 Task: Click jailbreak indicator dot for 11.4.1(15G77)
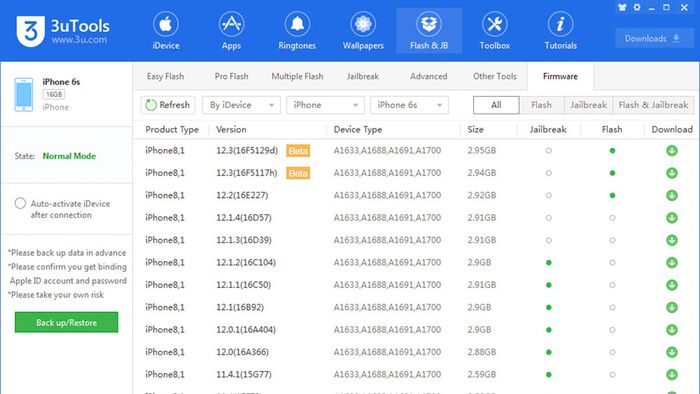click(549, 374)
